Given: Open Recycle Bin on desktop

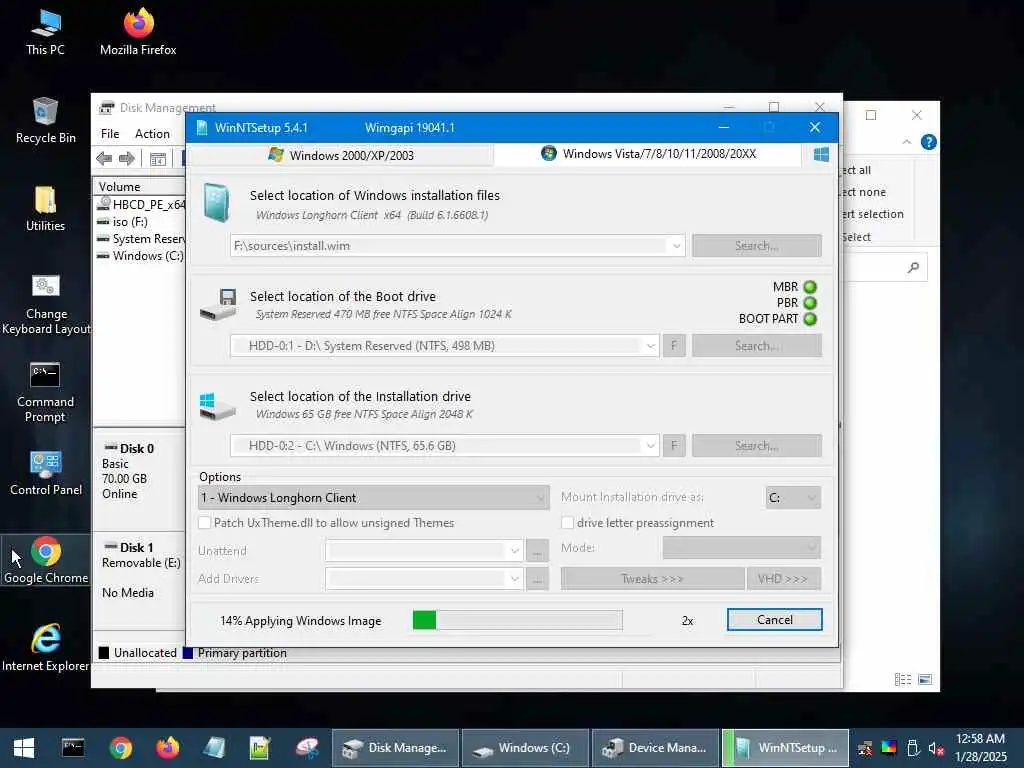Looking at the screenshot, I should 45,120.
